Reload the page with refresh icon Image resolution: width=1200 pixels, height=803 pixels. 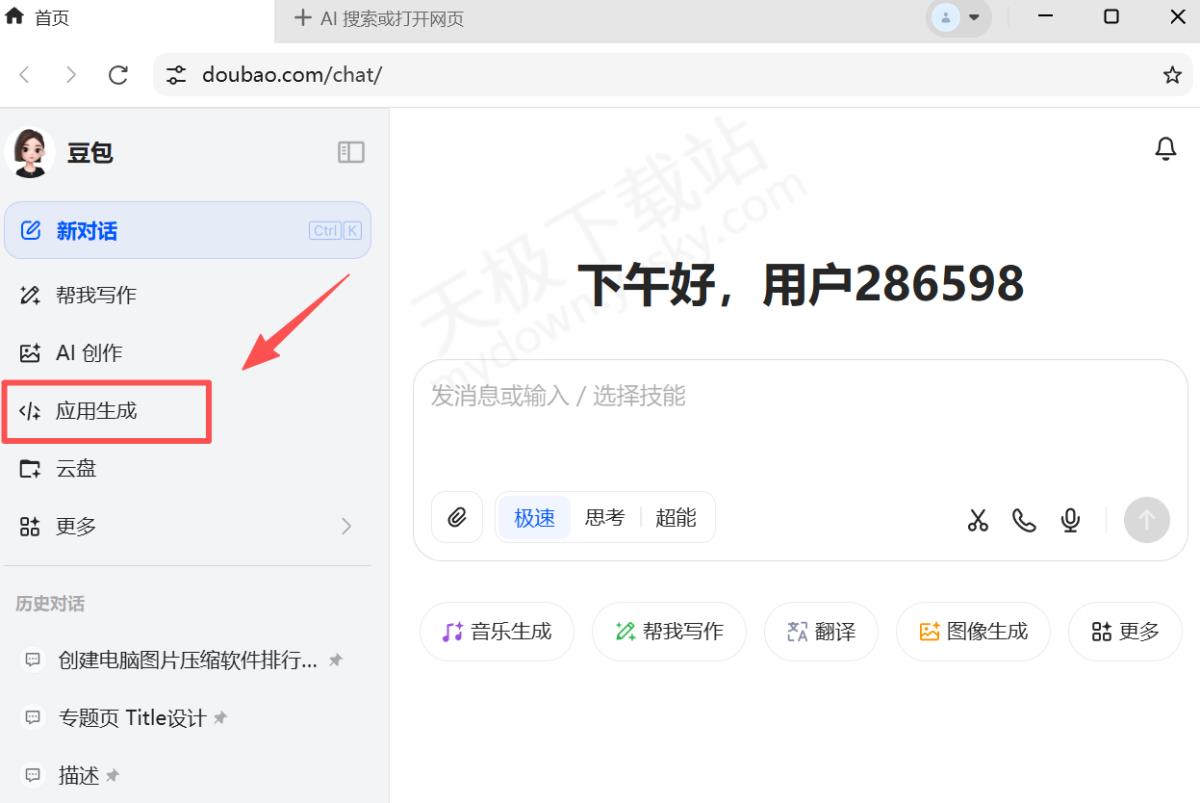pyautogui.click(x=118, y=75)
